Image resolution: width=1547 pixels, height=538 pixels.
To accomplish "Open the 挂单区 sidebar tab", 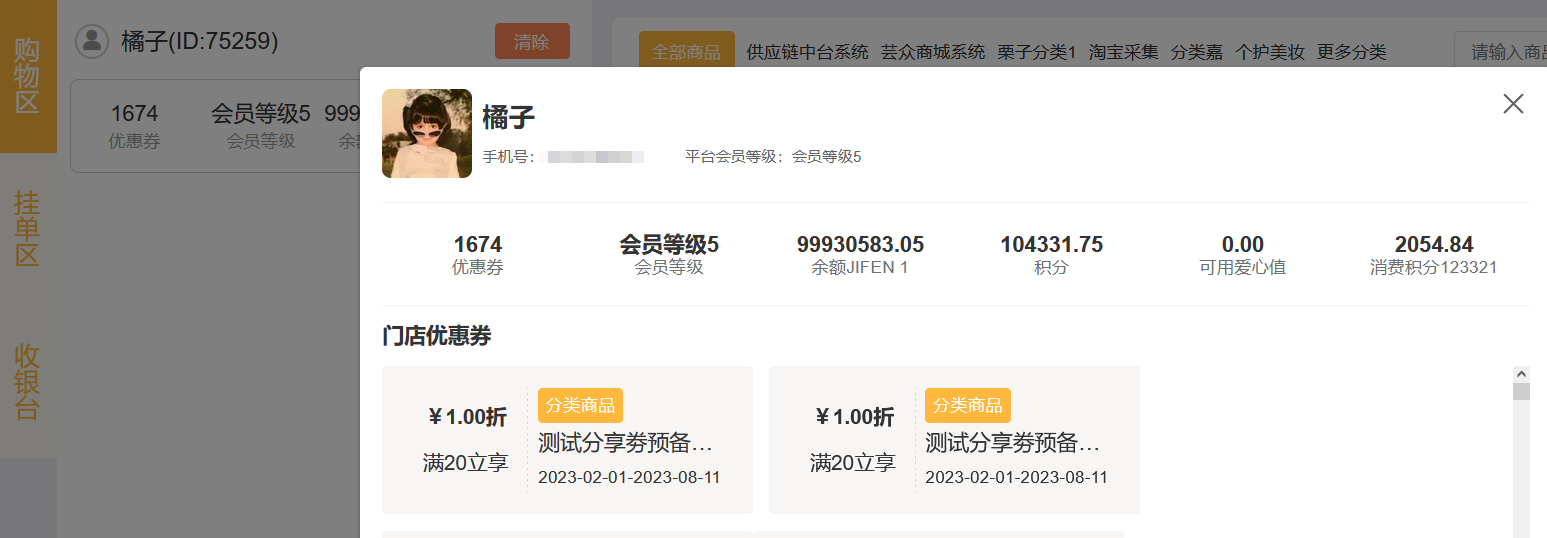I will tap(27, 229).
